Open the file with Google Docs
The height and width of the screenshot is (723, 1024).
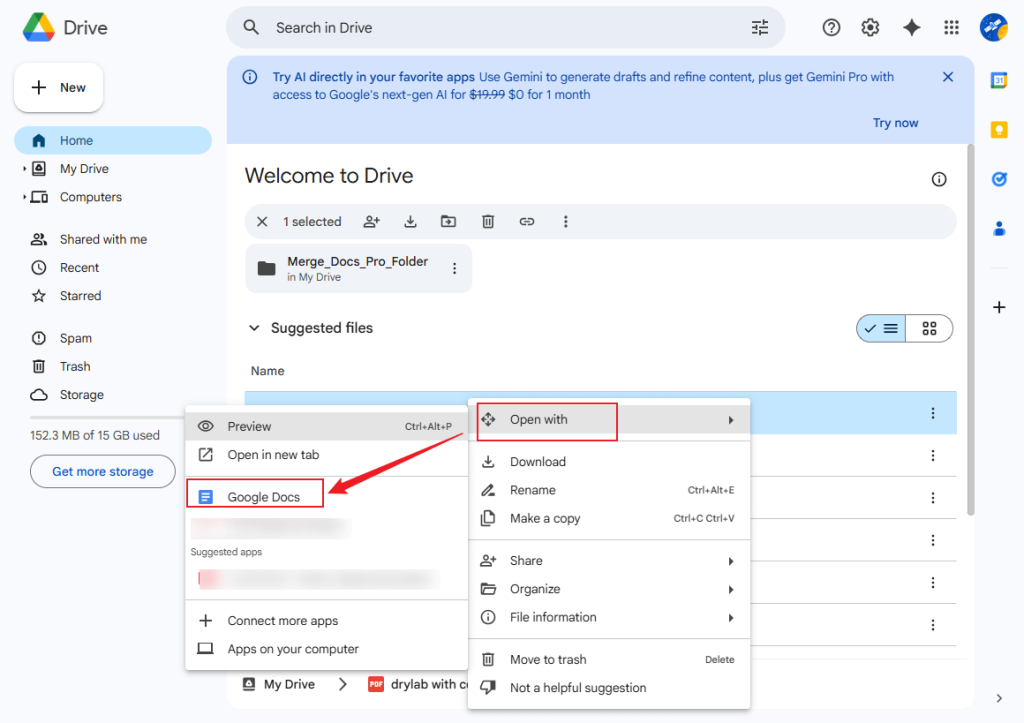tap(255, 492)
